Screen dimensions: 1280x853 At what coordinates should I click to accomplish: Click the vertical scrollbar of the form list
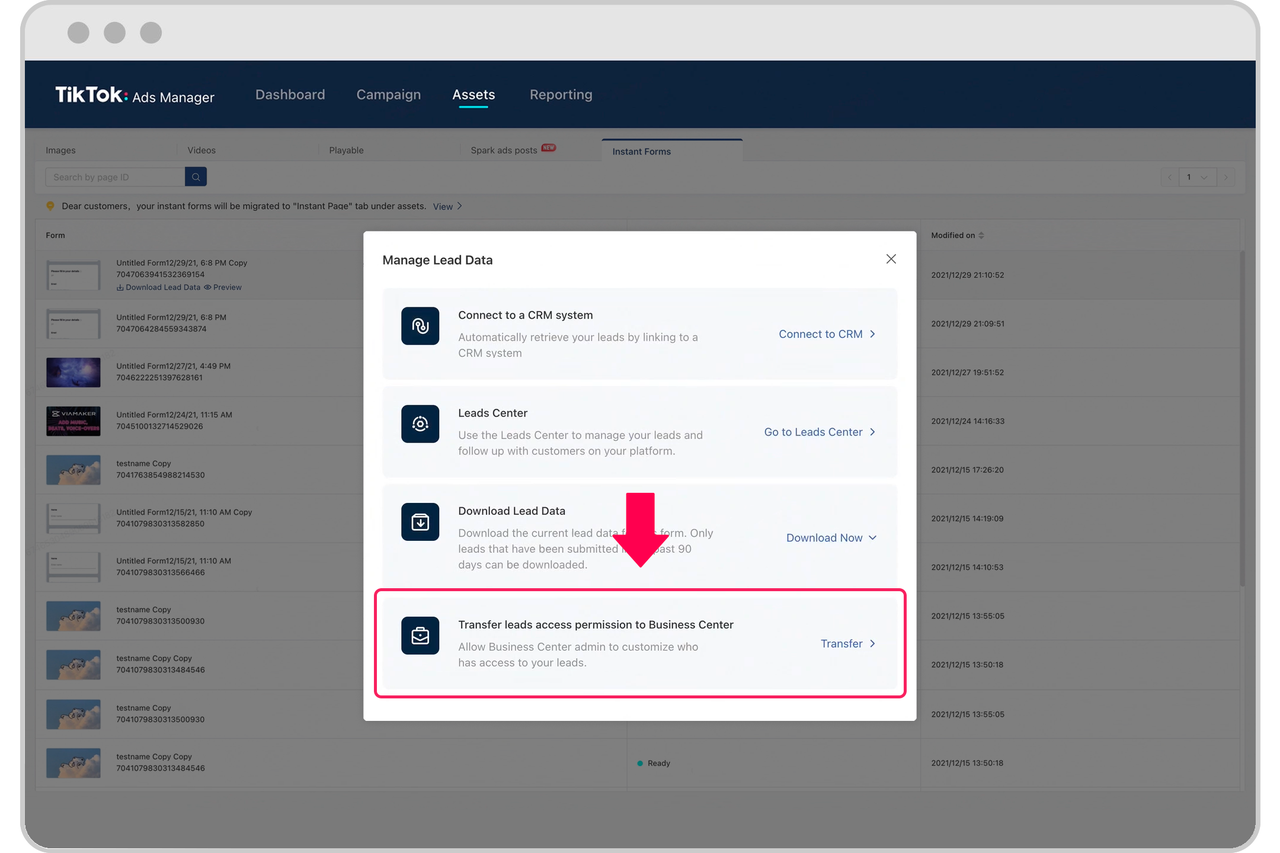point(1243,420)
